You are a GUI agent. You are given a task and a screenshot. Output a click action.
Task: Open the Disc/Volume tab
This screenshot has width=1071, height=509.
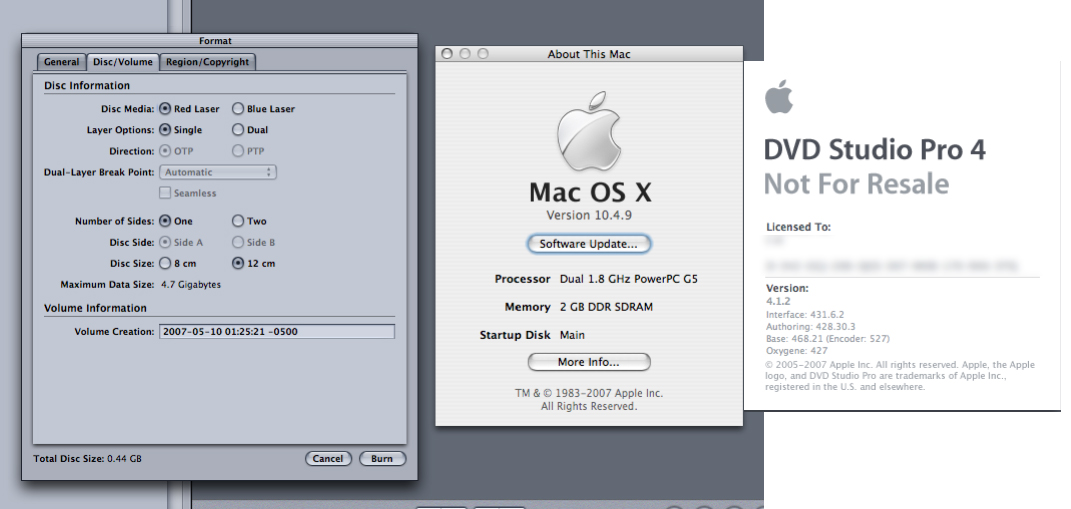pyautogui.click(x=123, y=62)
